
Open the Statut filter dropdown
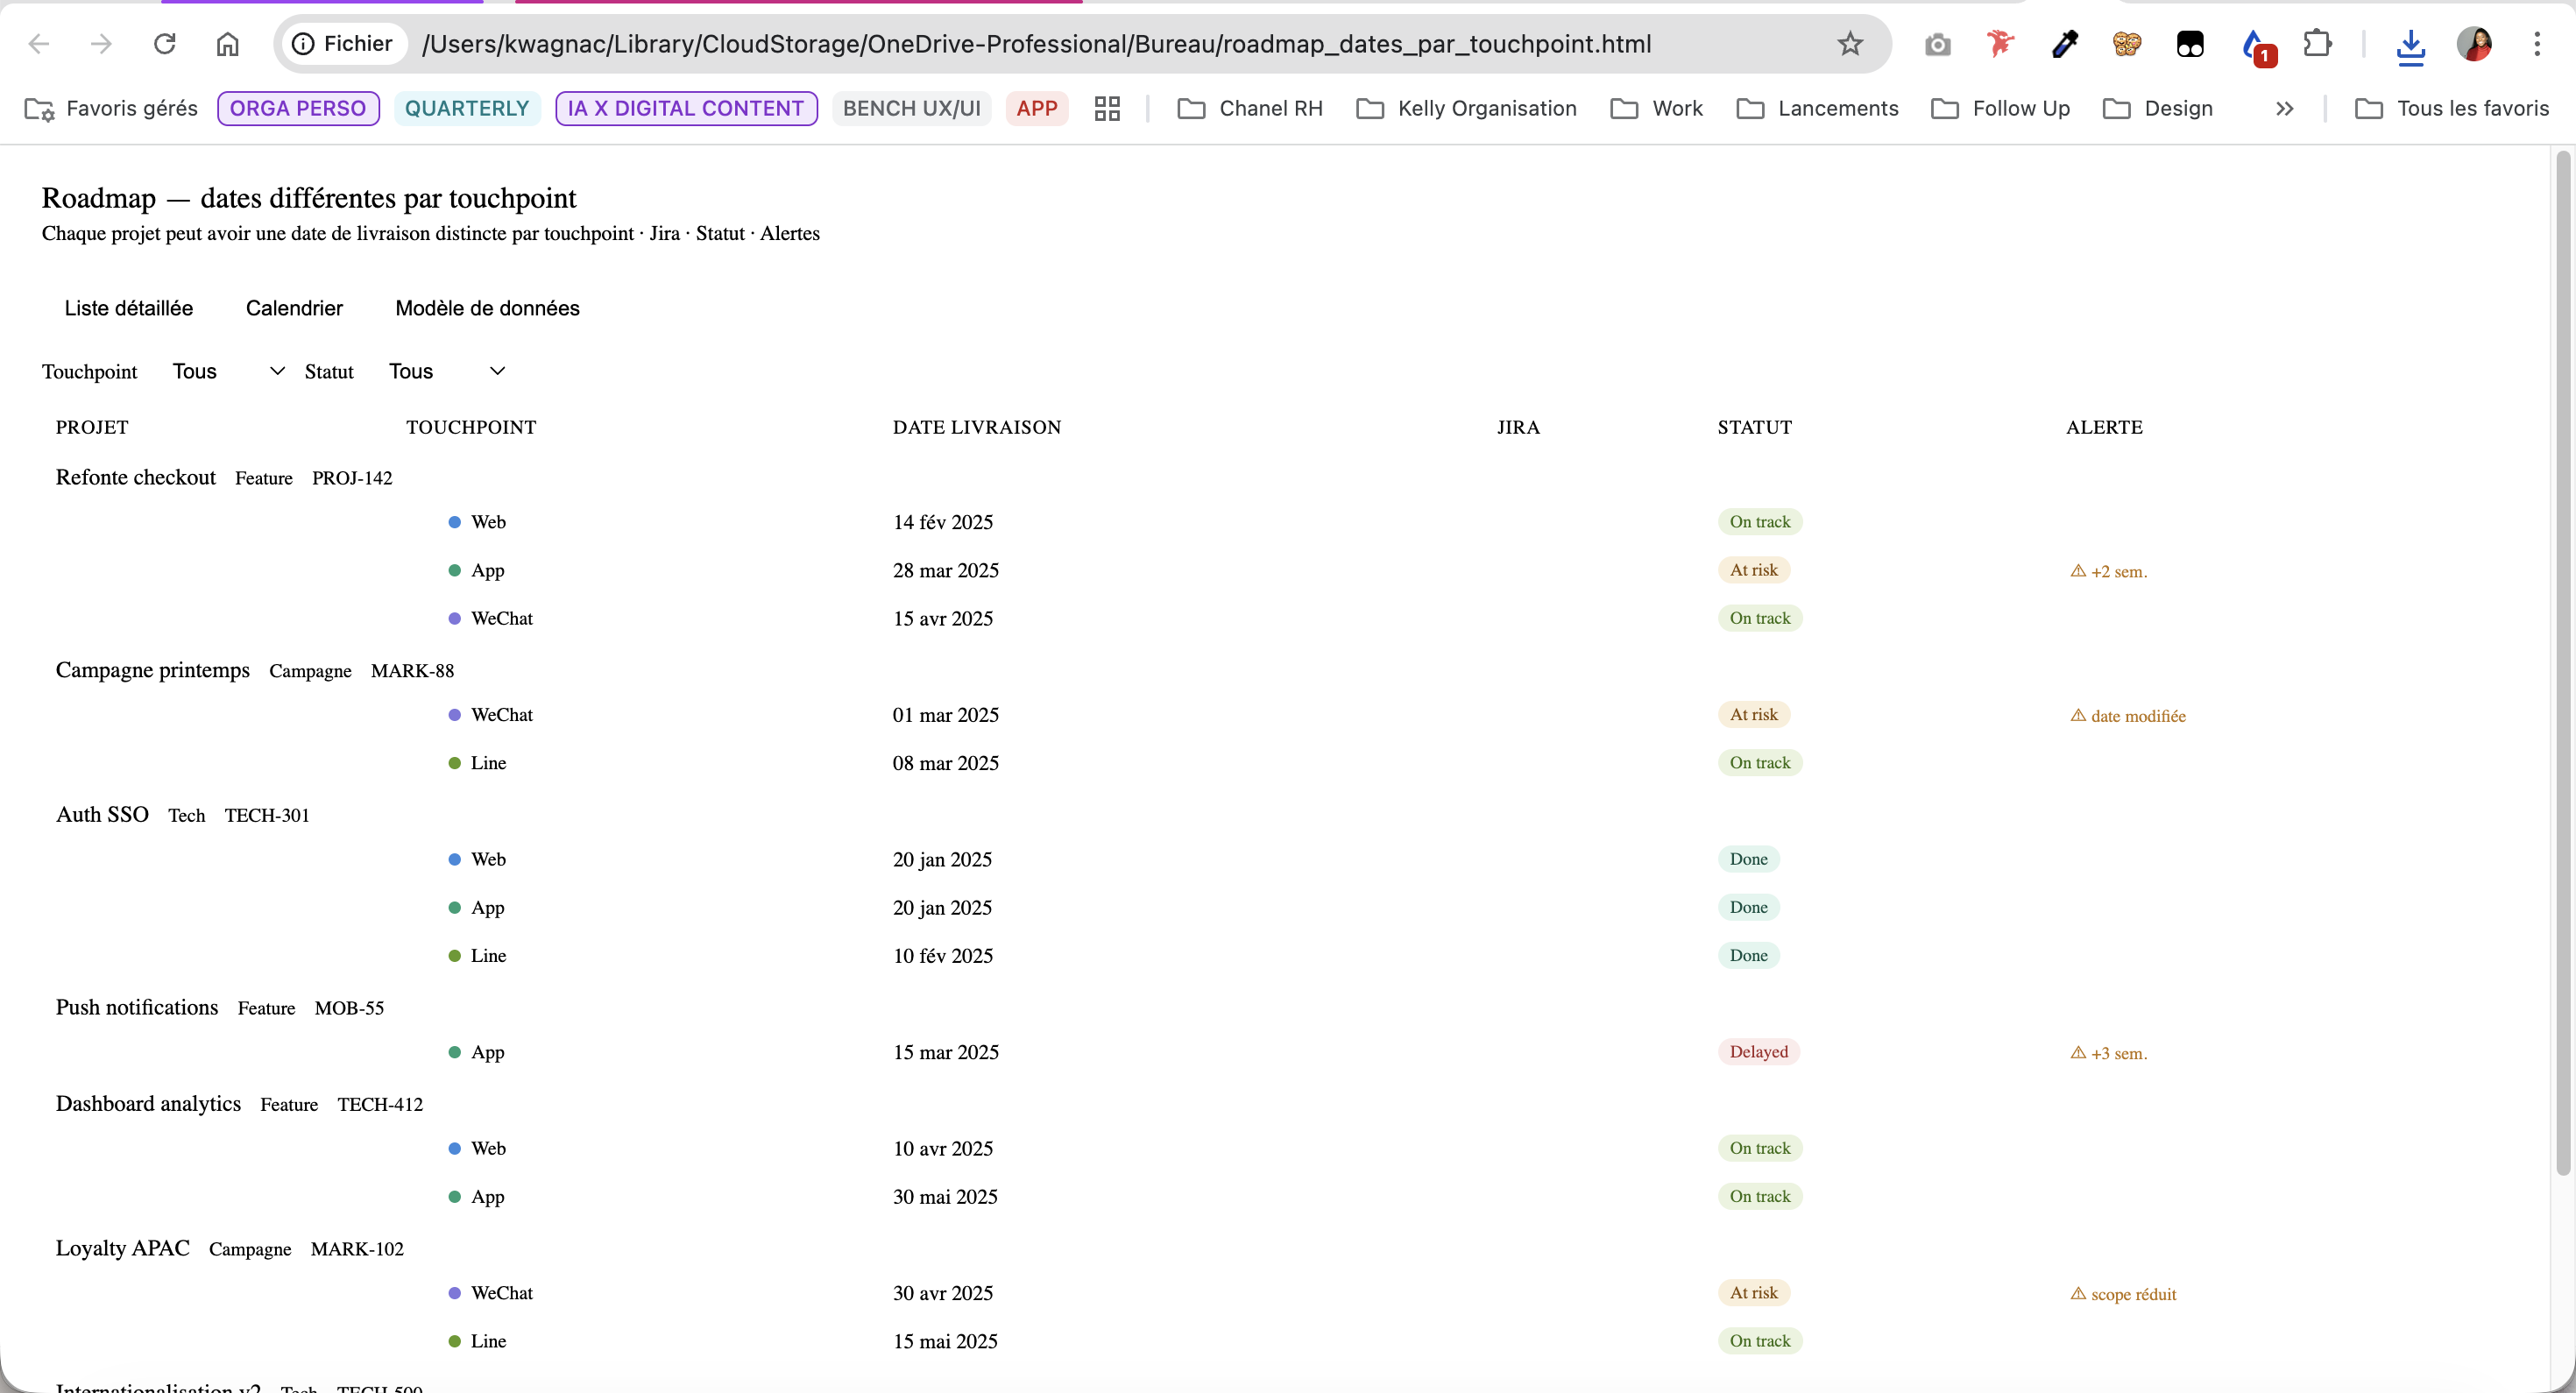click(446, 371)
